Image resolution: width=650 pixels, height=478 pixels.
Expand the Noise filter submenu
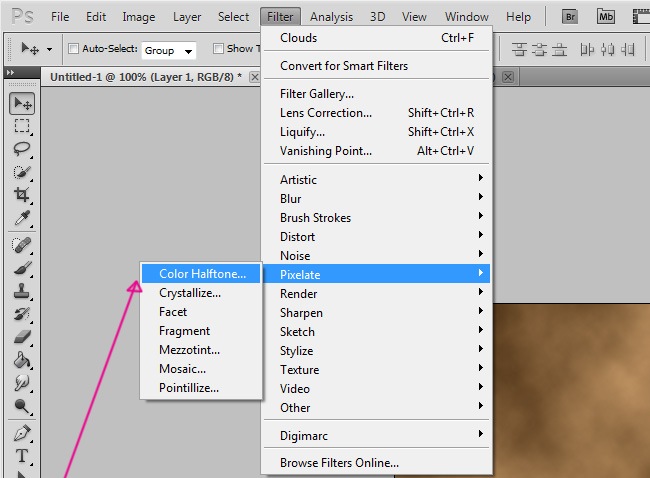376,255
